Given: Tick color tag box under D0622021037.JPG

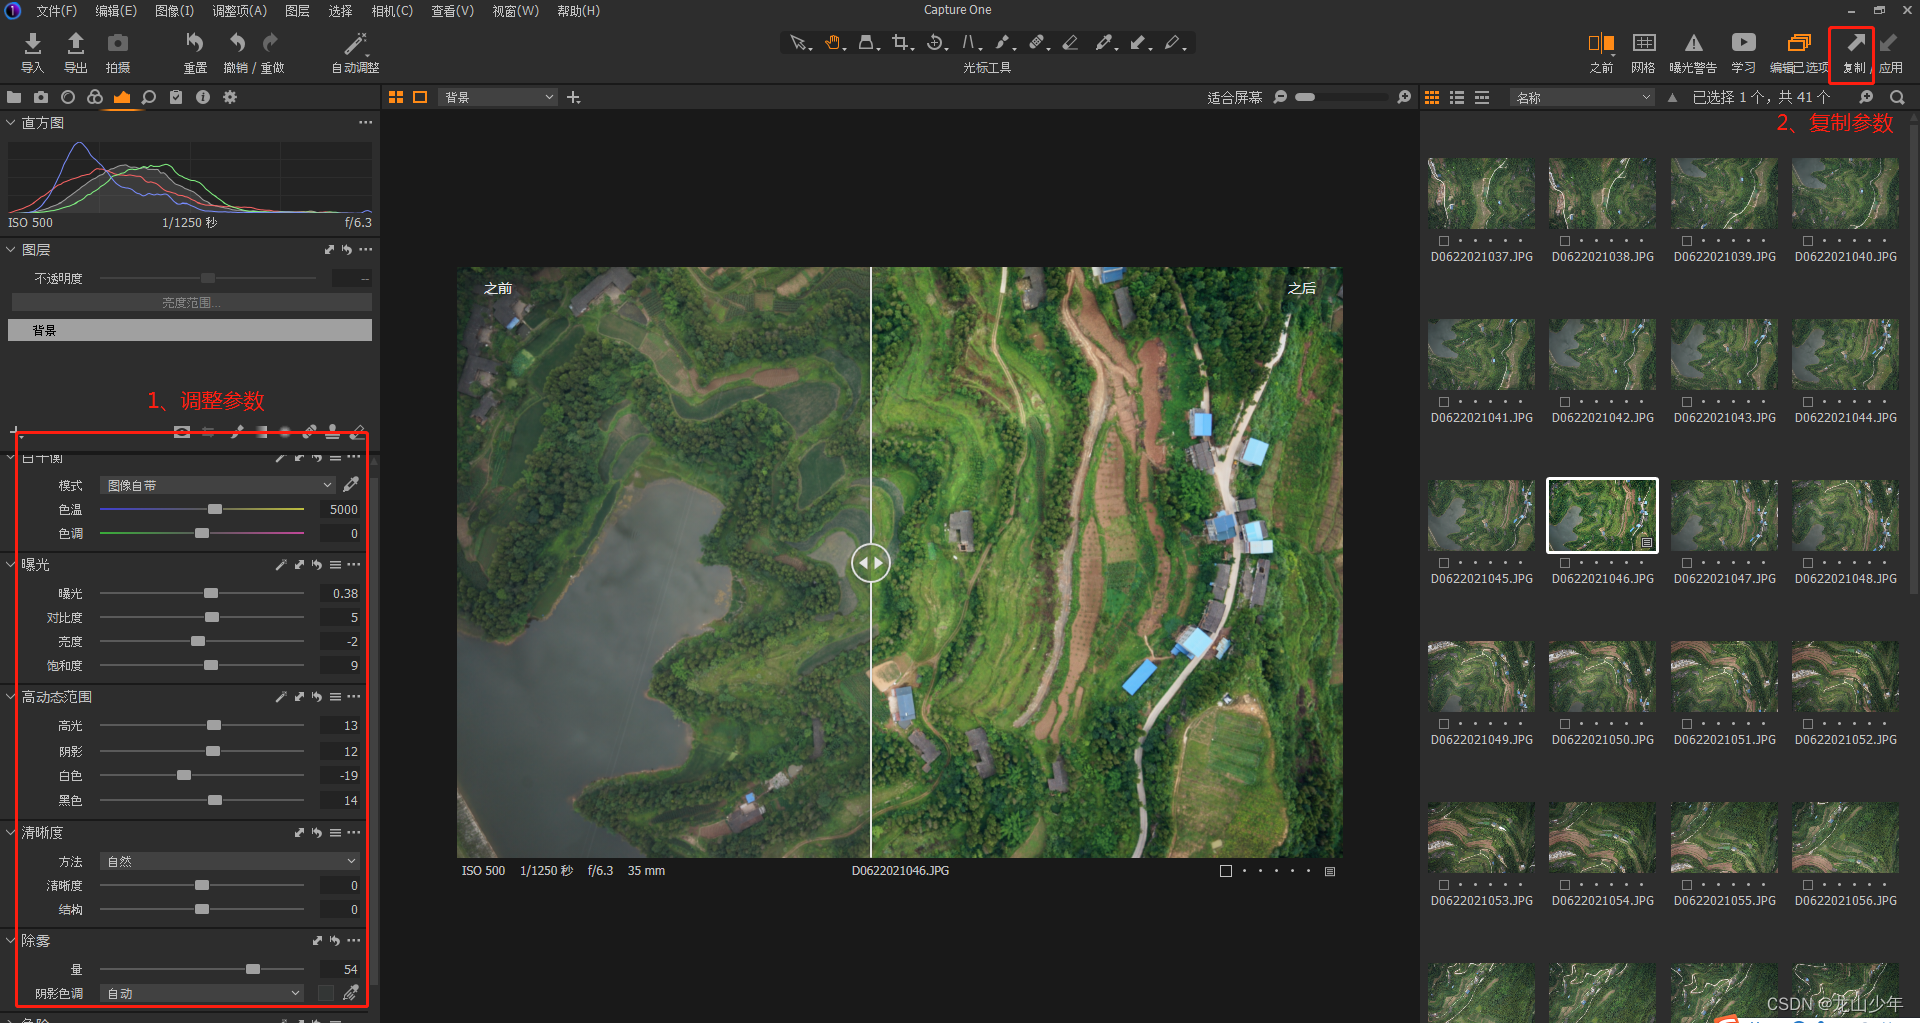Looking at the screenshot, I should point(1444,241).
